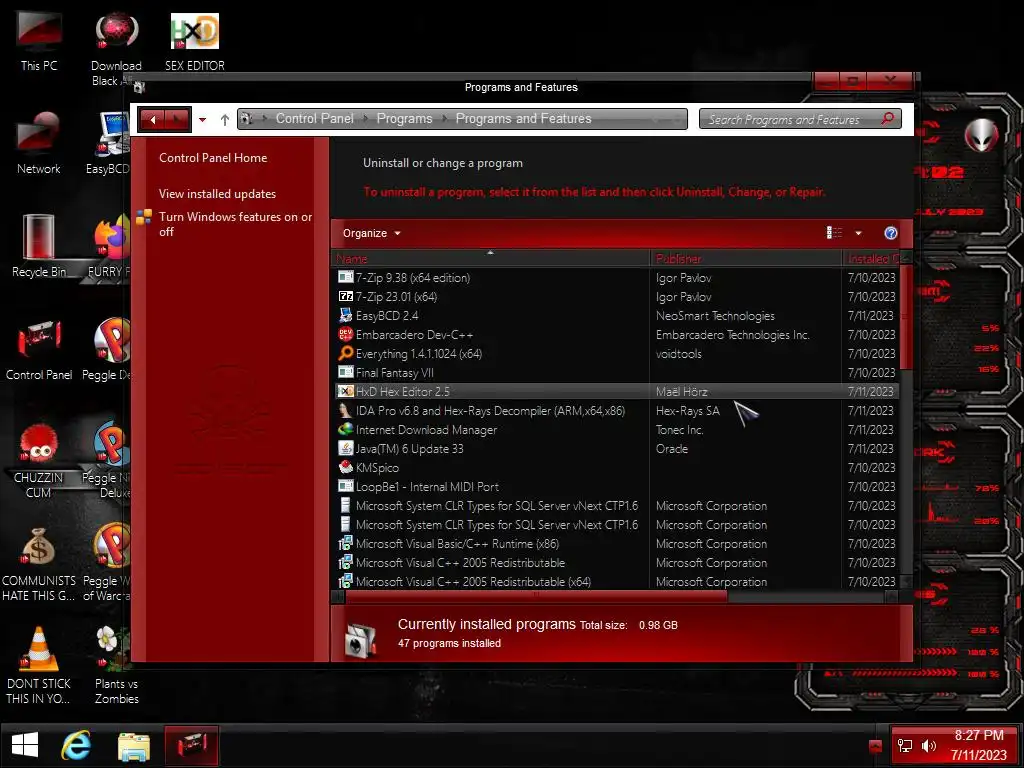1024x768 pixels.
Task: Select the Control Panel taskbar button
Action: pos(191,745)
